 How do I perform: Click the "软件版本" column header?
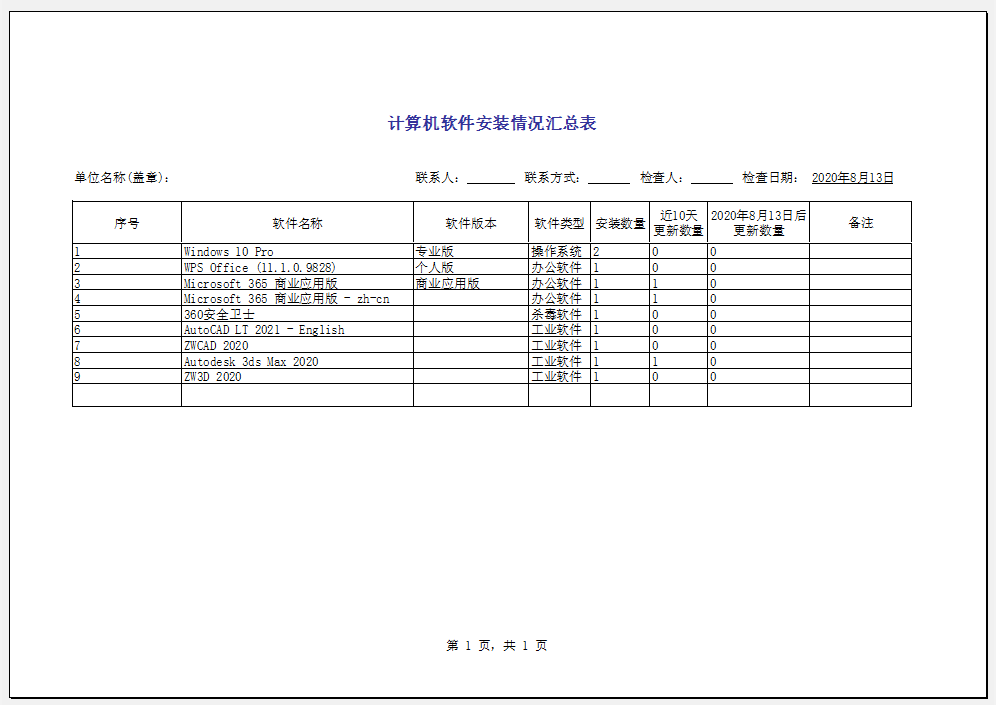point(471,223)
